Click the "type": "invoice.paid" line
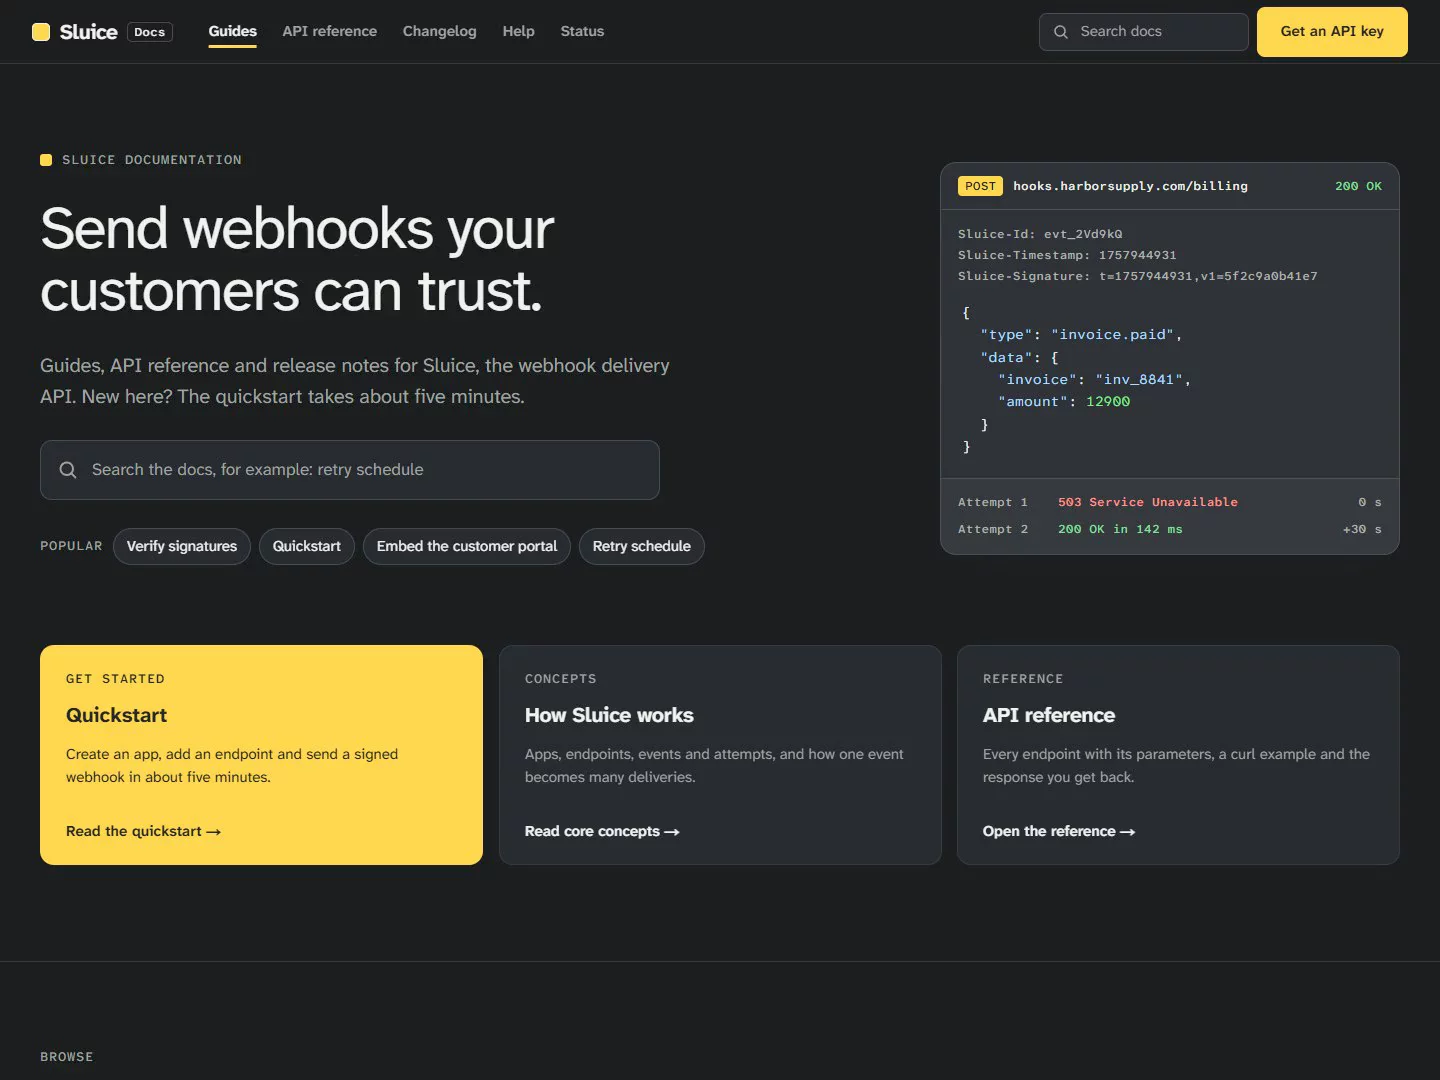Viewport: 1440px width, 1080px height. 1081,334
